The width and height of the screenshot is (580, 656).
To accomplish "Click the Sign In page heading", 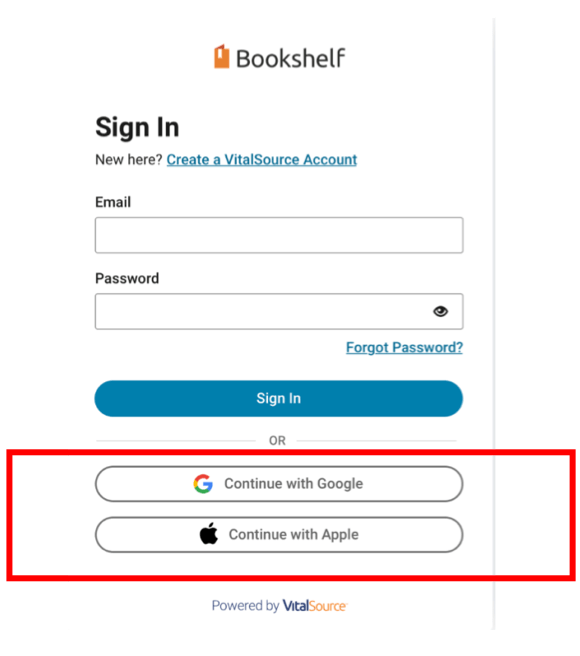I will (137, 127).
